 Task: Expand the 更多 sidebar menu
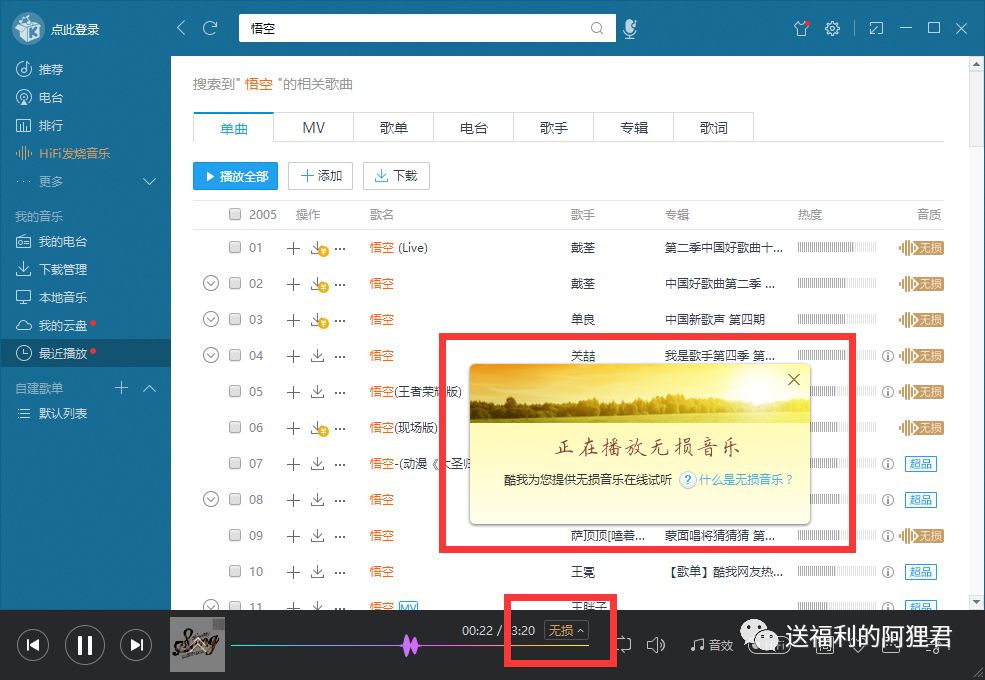click(85, 182)
